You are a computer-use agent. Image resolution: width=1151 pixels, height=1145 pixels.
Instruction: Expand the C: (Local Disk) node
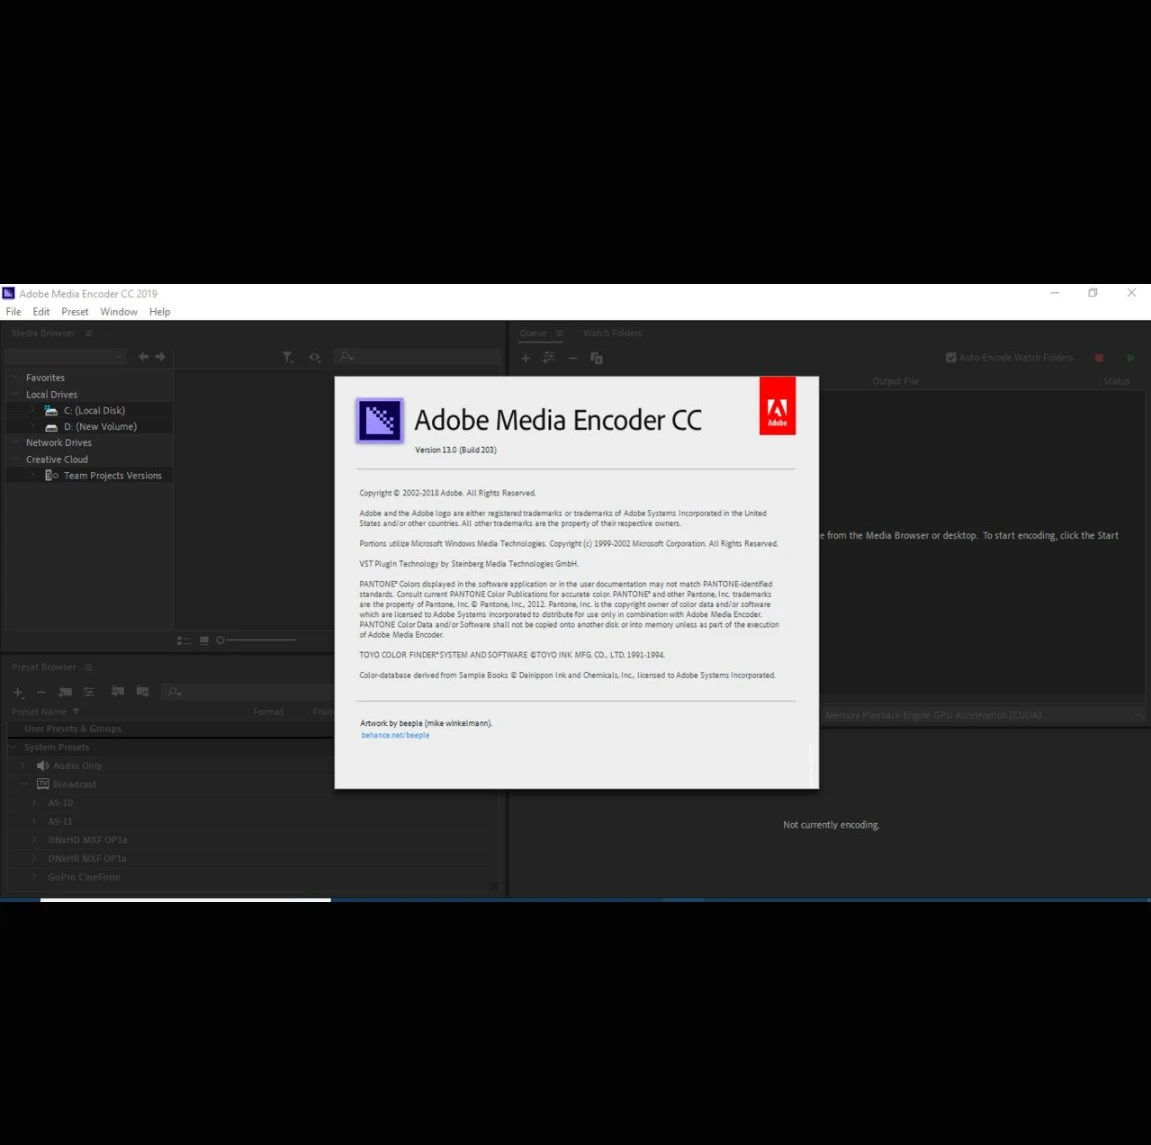(x=33, y=410)
